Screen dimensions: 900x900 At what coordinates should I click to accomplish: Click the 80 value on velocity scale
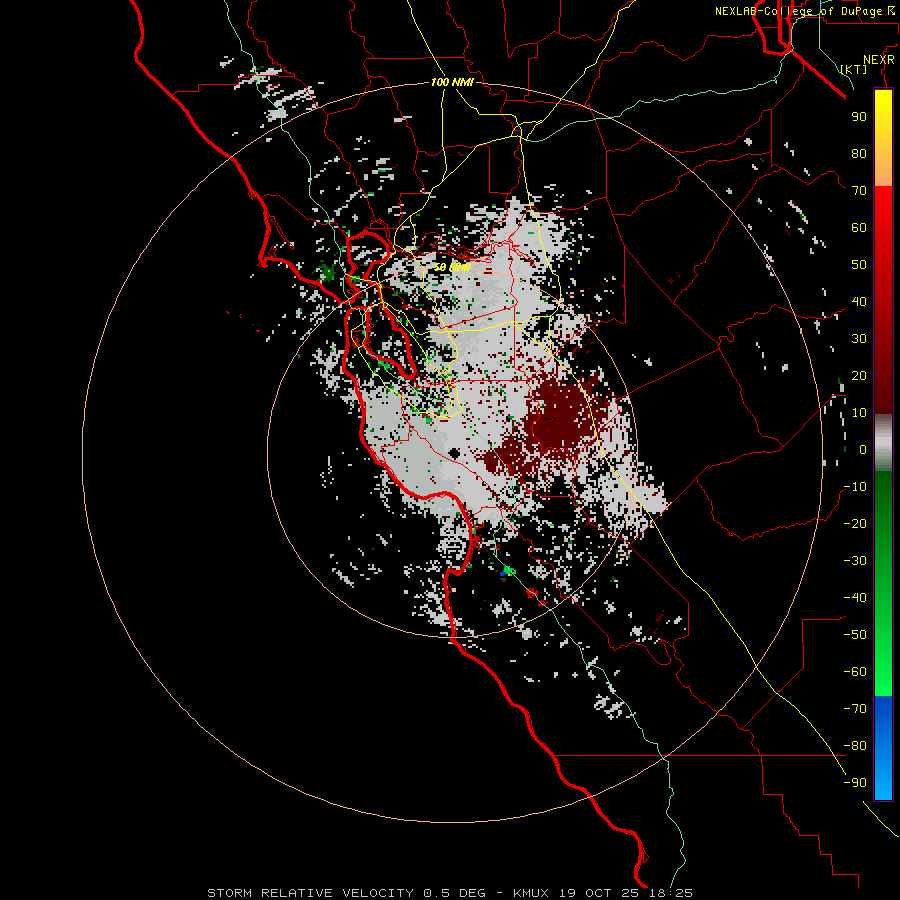coord(859,154)
